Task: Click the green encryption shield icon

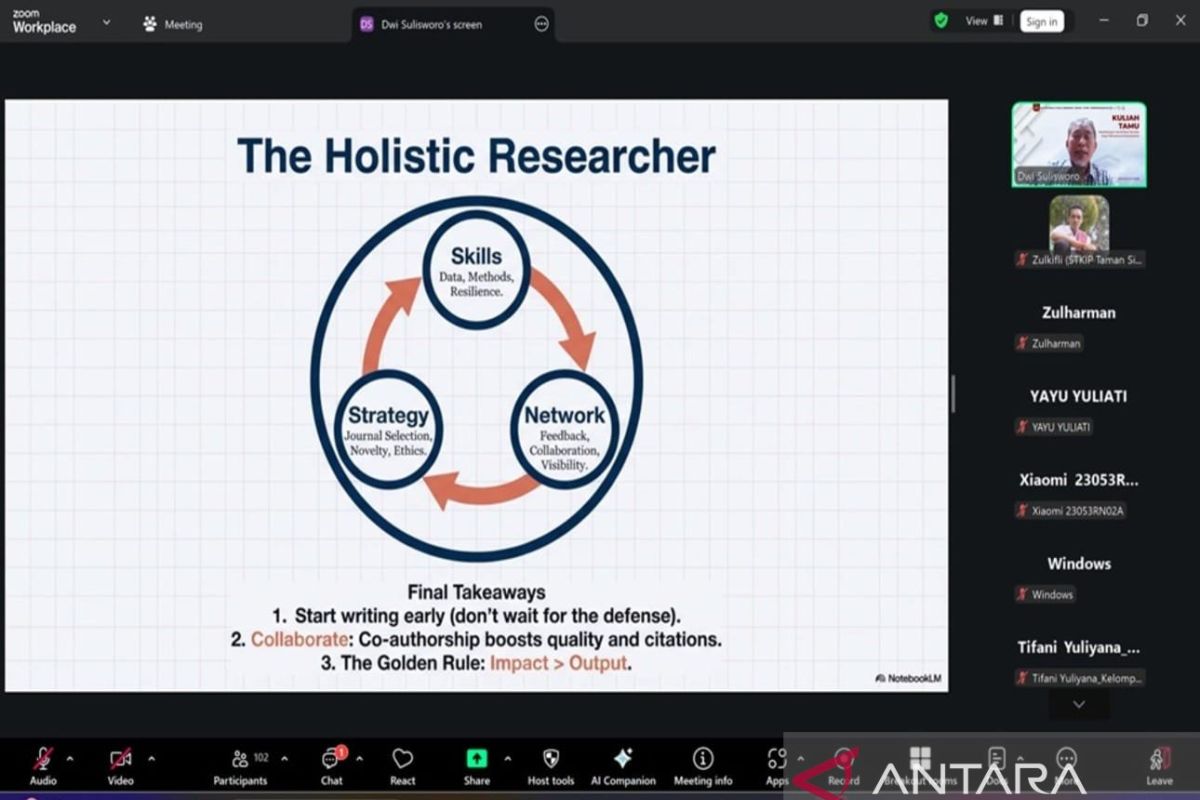Action: [x=941, y=21]
